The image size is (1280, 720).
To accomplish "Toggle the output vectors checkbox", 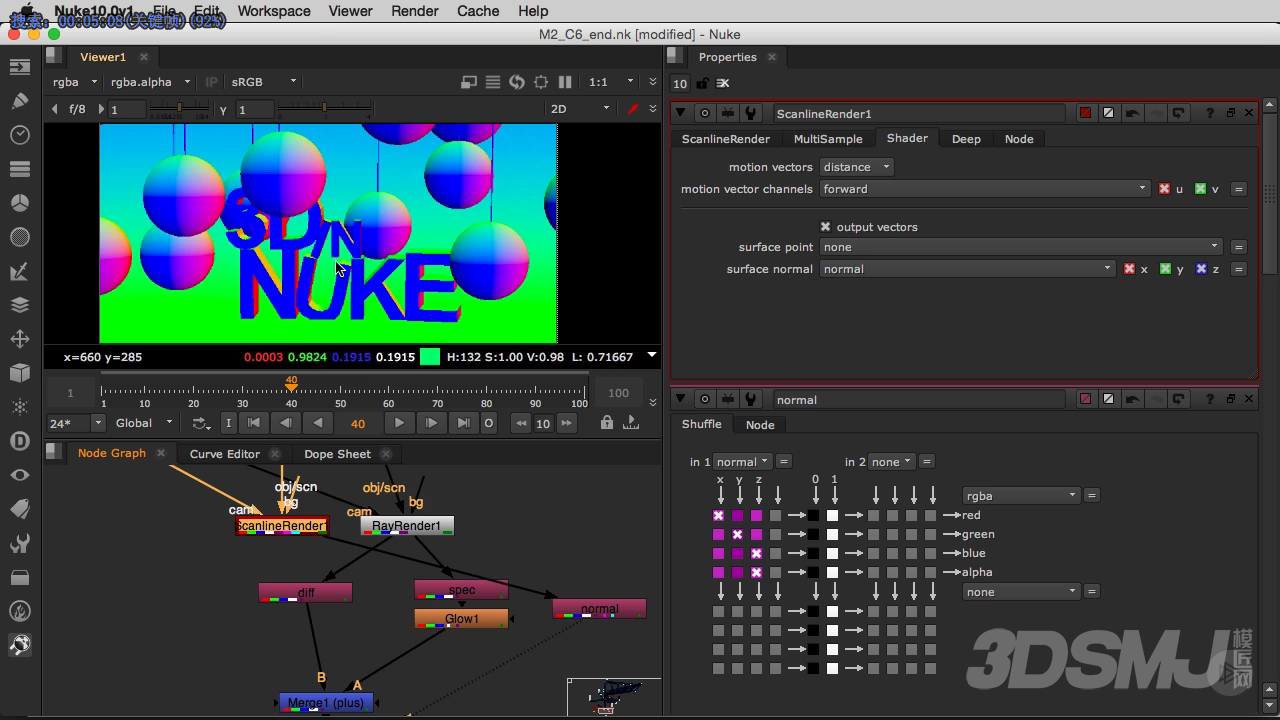I will click(x=826, y=227).
